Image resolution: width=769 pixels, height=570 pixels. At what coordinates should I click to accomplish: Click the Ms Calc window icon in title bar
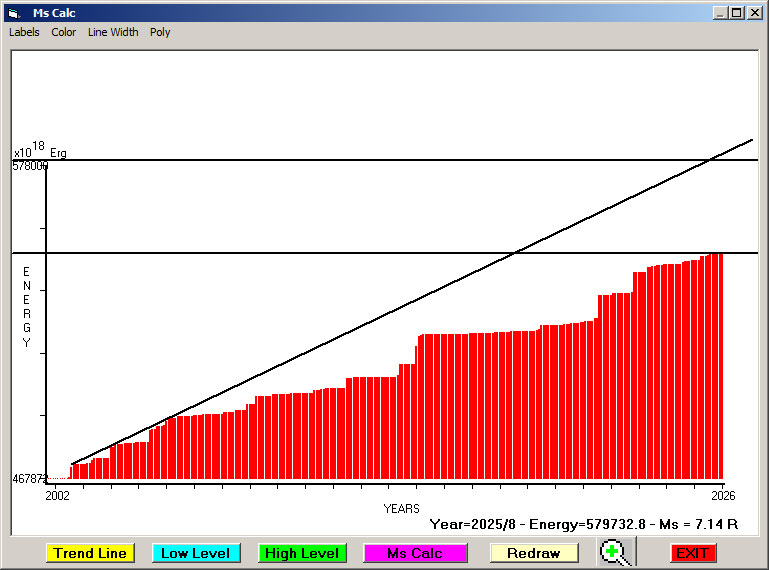[13, 13]
